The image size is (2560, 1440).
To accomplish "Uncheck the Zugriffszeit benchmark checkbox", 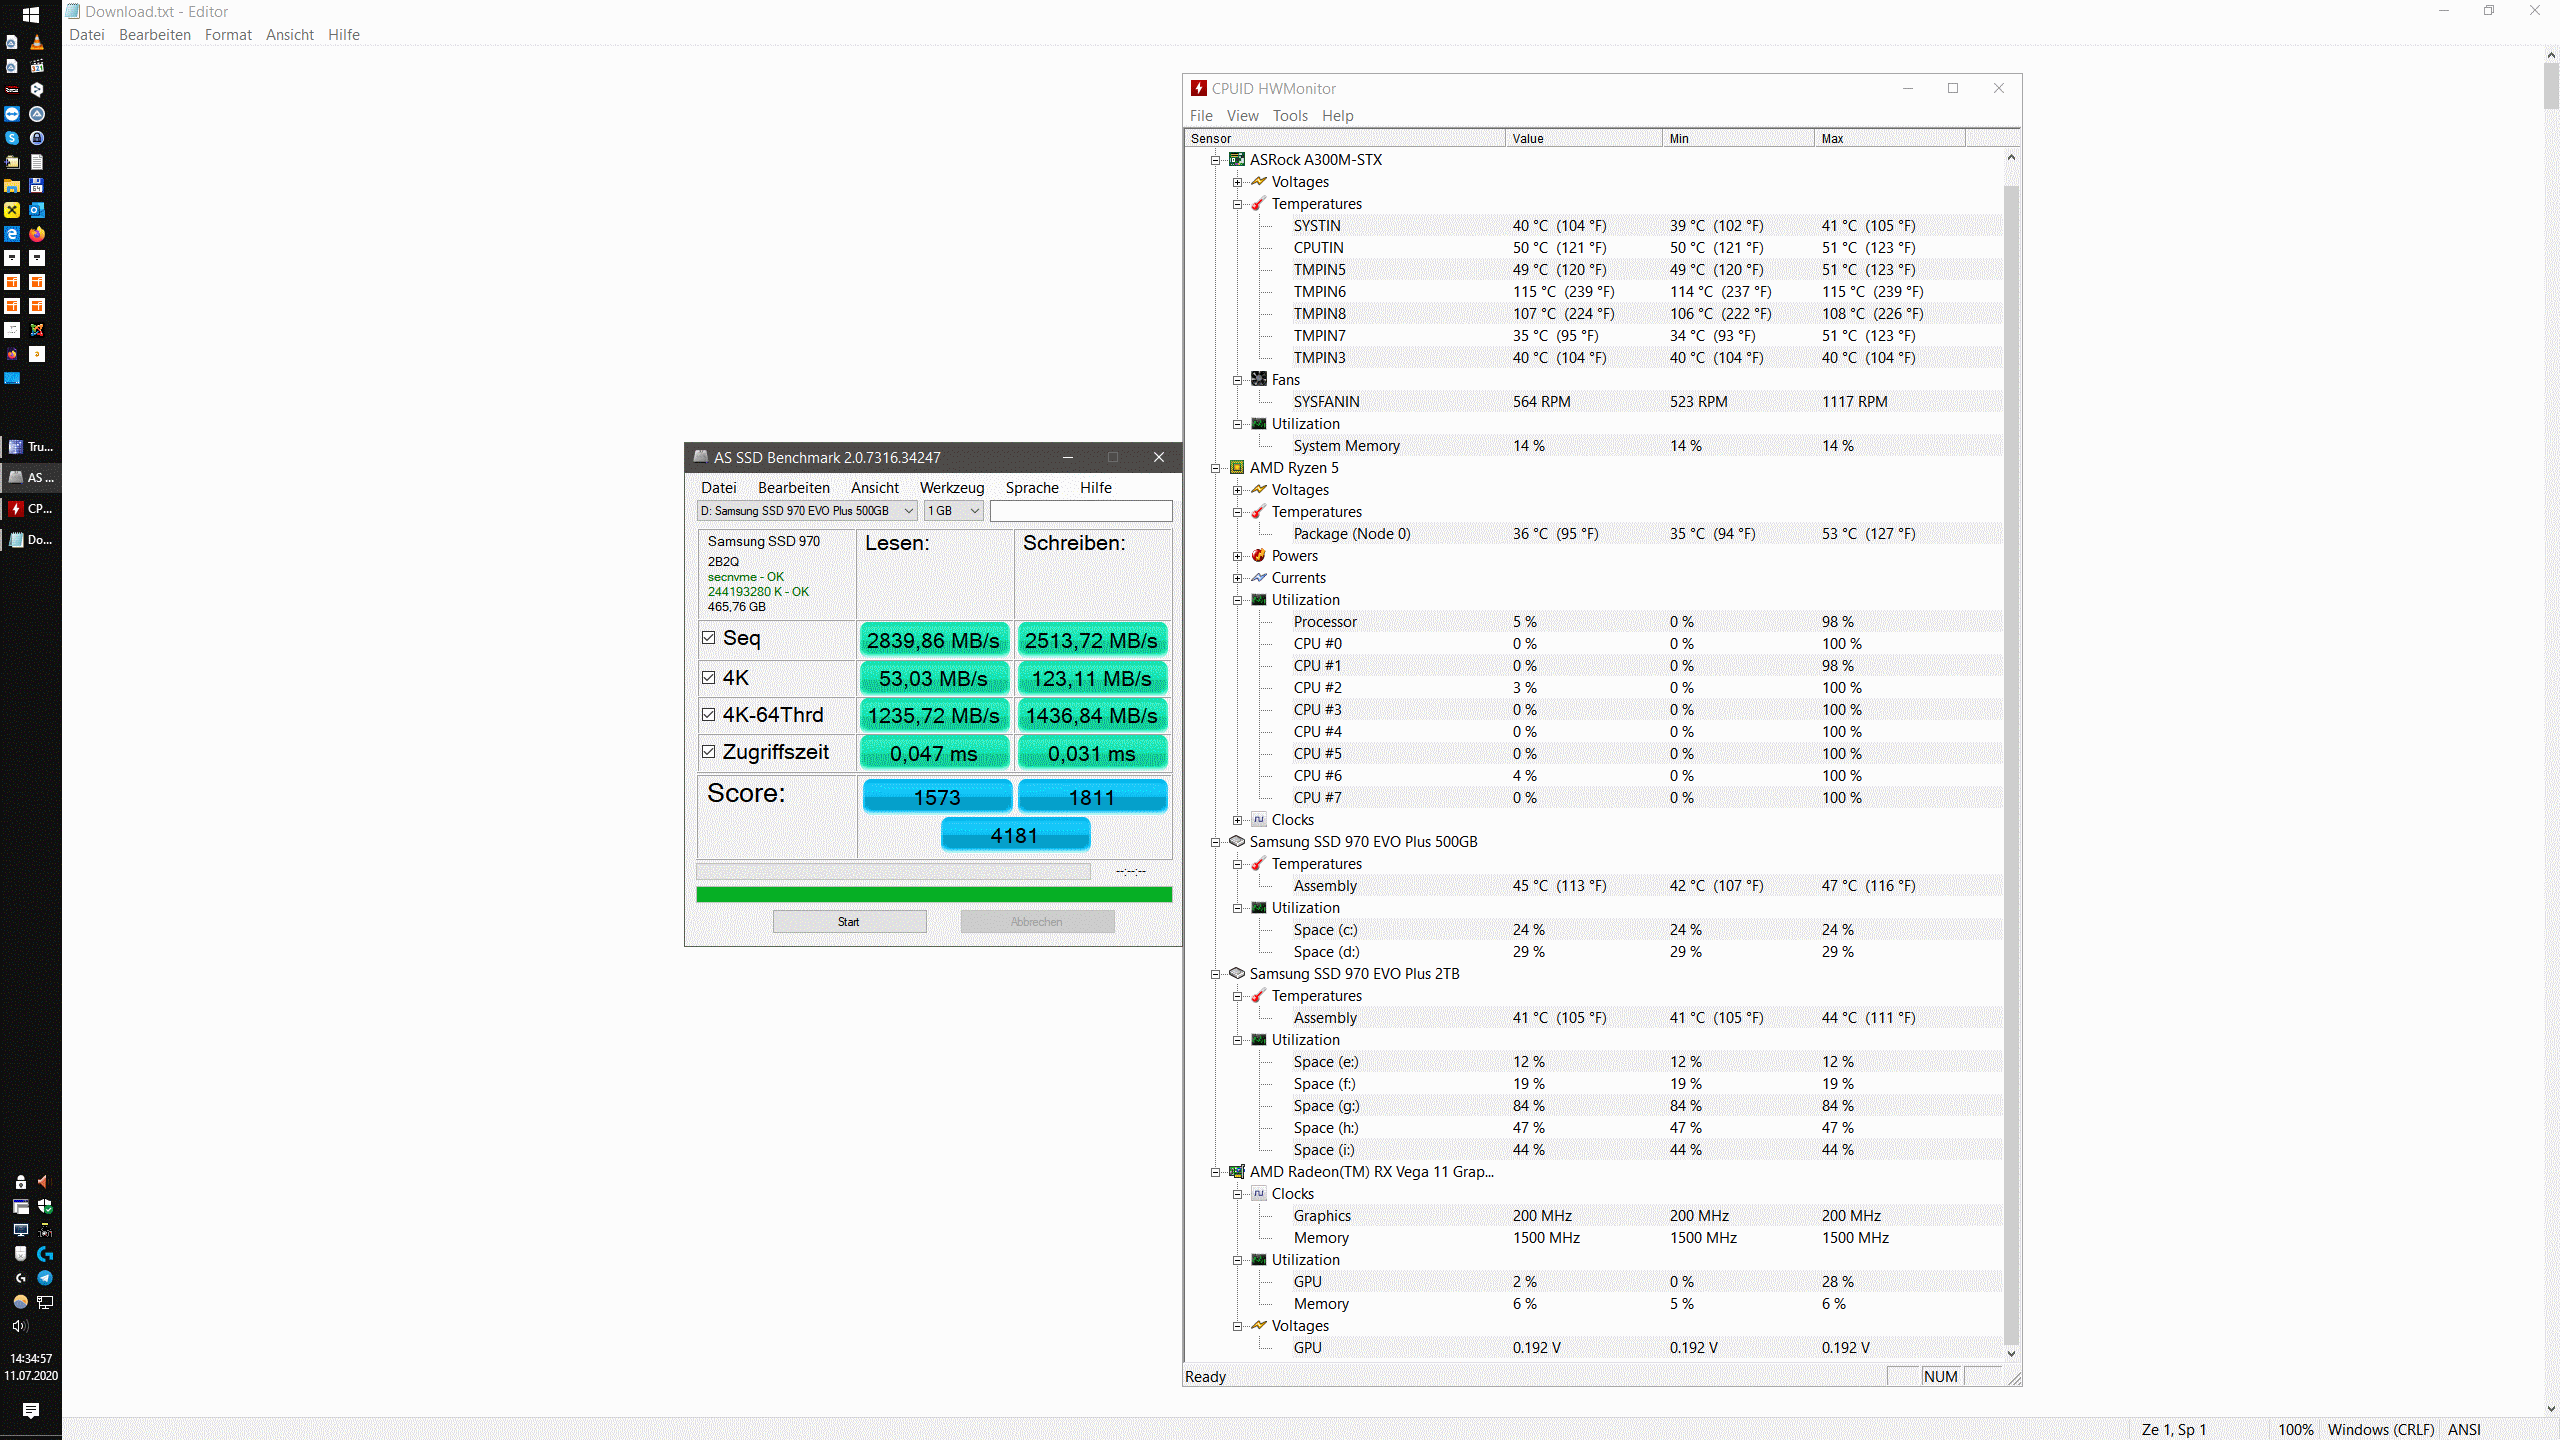I will tap(709, 752).
